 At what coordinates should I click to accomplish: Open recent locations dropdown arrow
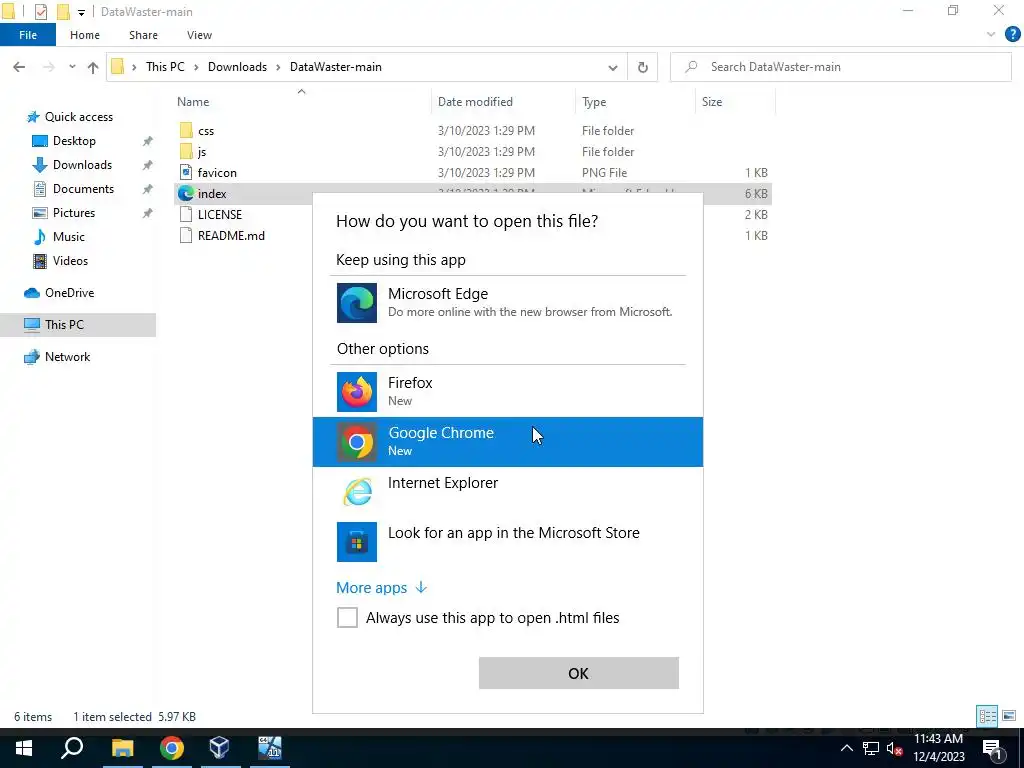[x=72, y=67]
